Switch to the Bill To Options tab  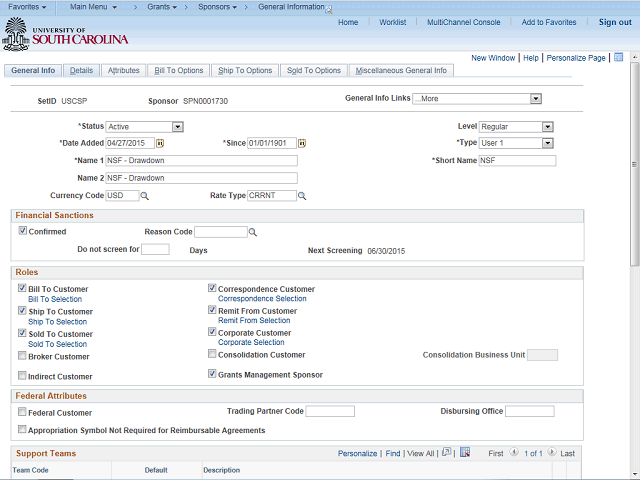point(178,71)
